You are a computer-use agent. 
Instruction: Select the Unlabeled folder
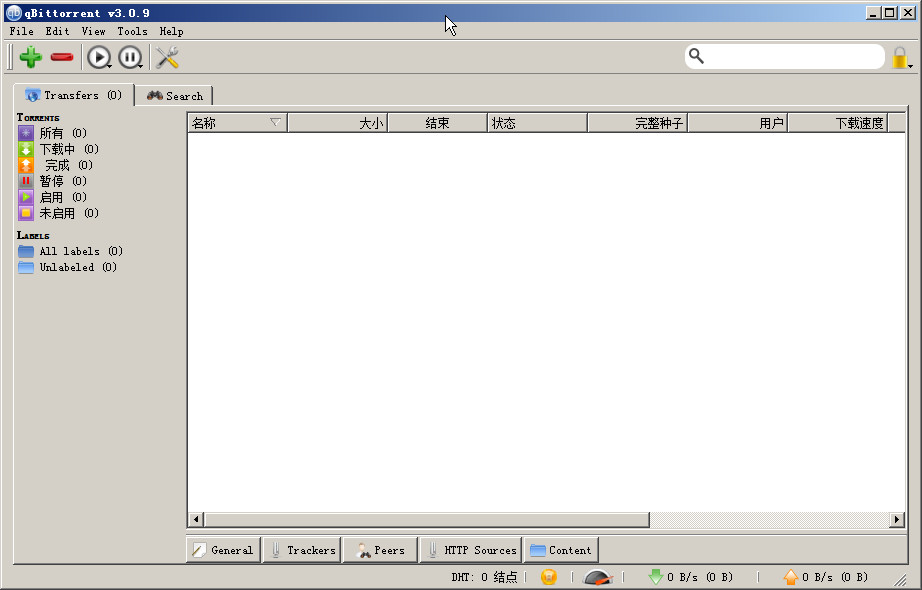point(67,267)
